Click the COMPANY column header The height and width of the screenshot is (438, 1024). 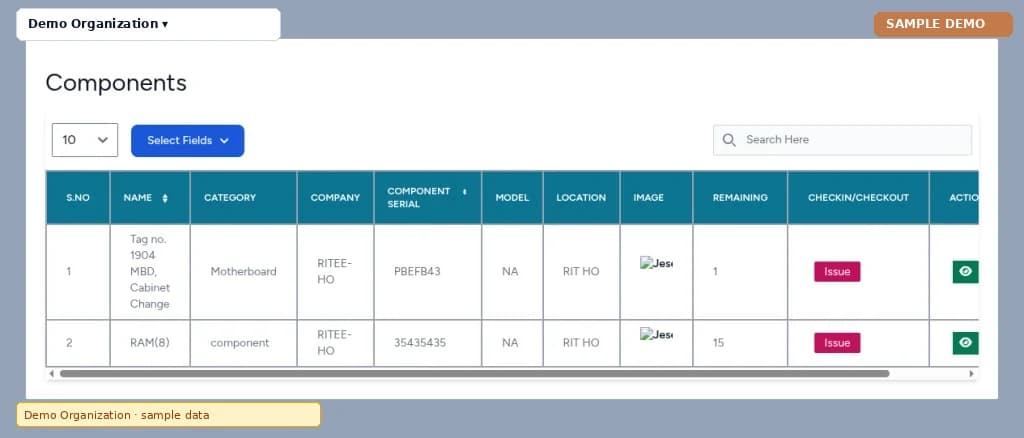pyautogui.click(x=336, y=198)
